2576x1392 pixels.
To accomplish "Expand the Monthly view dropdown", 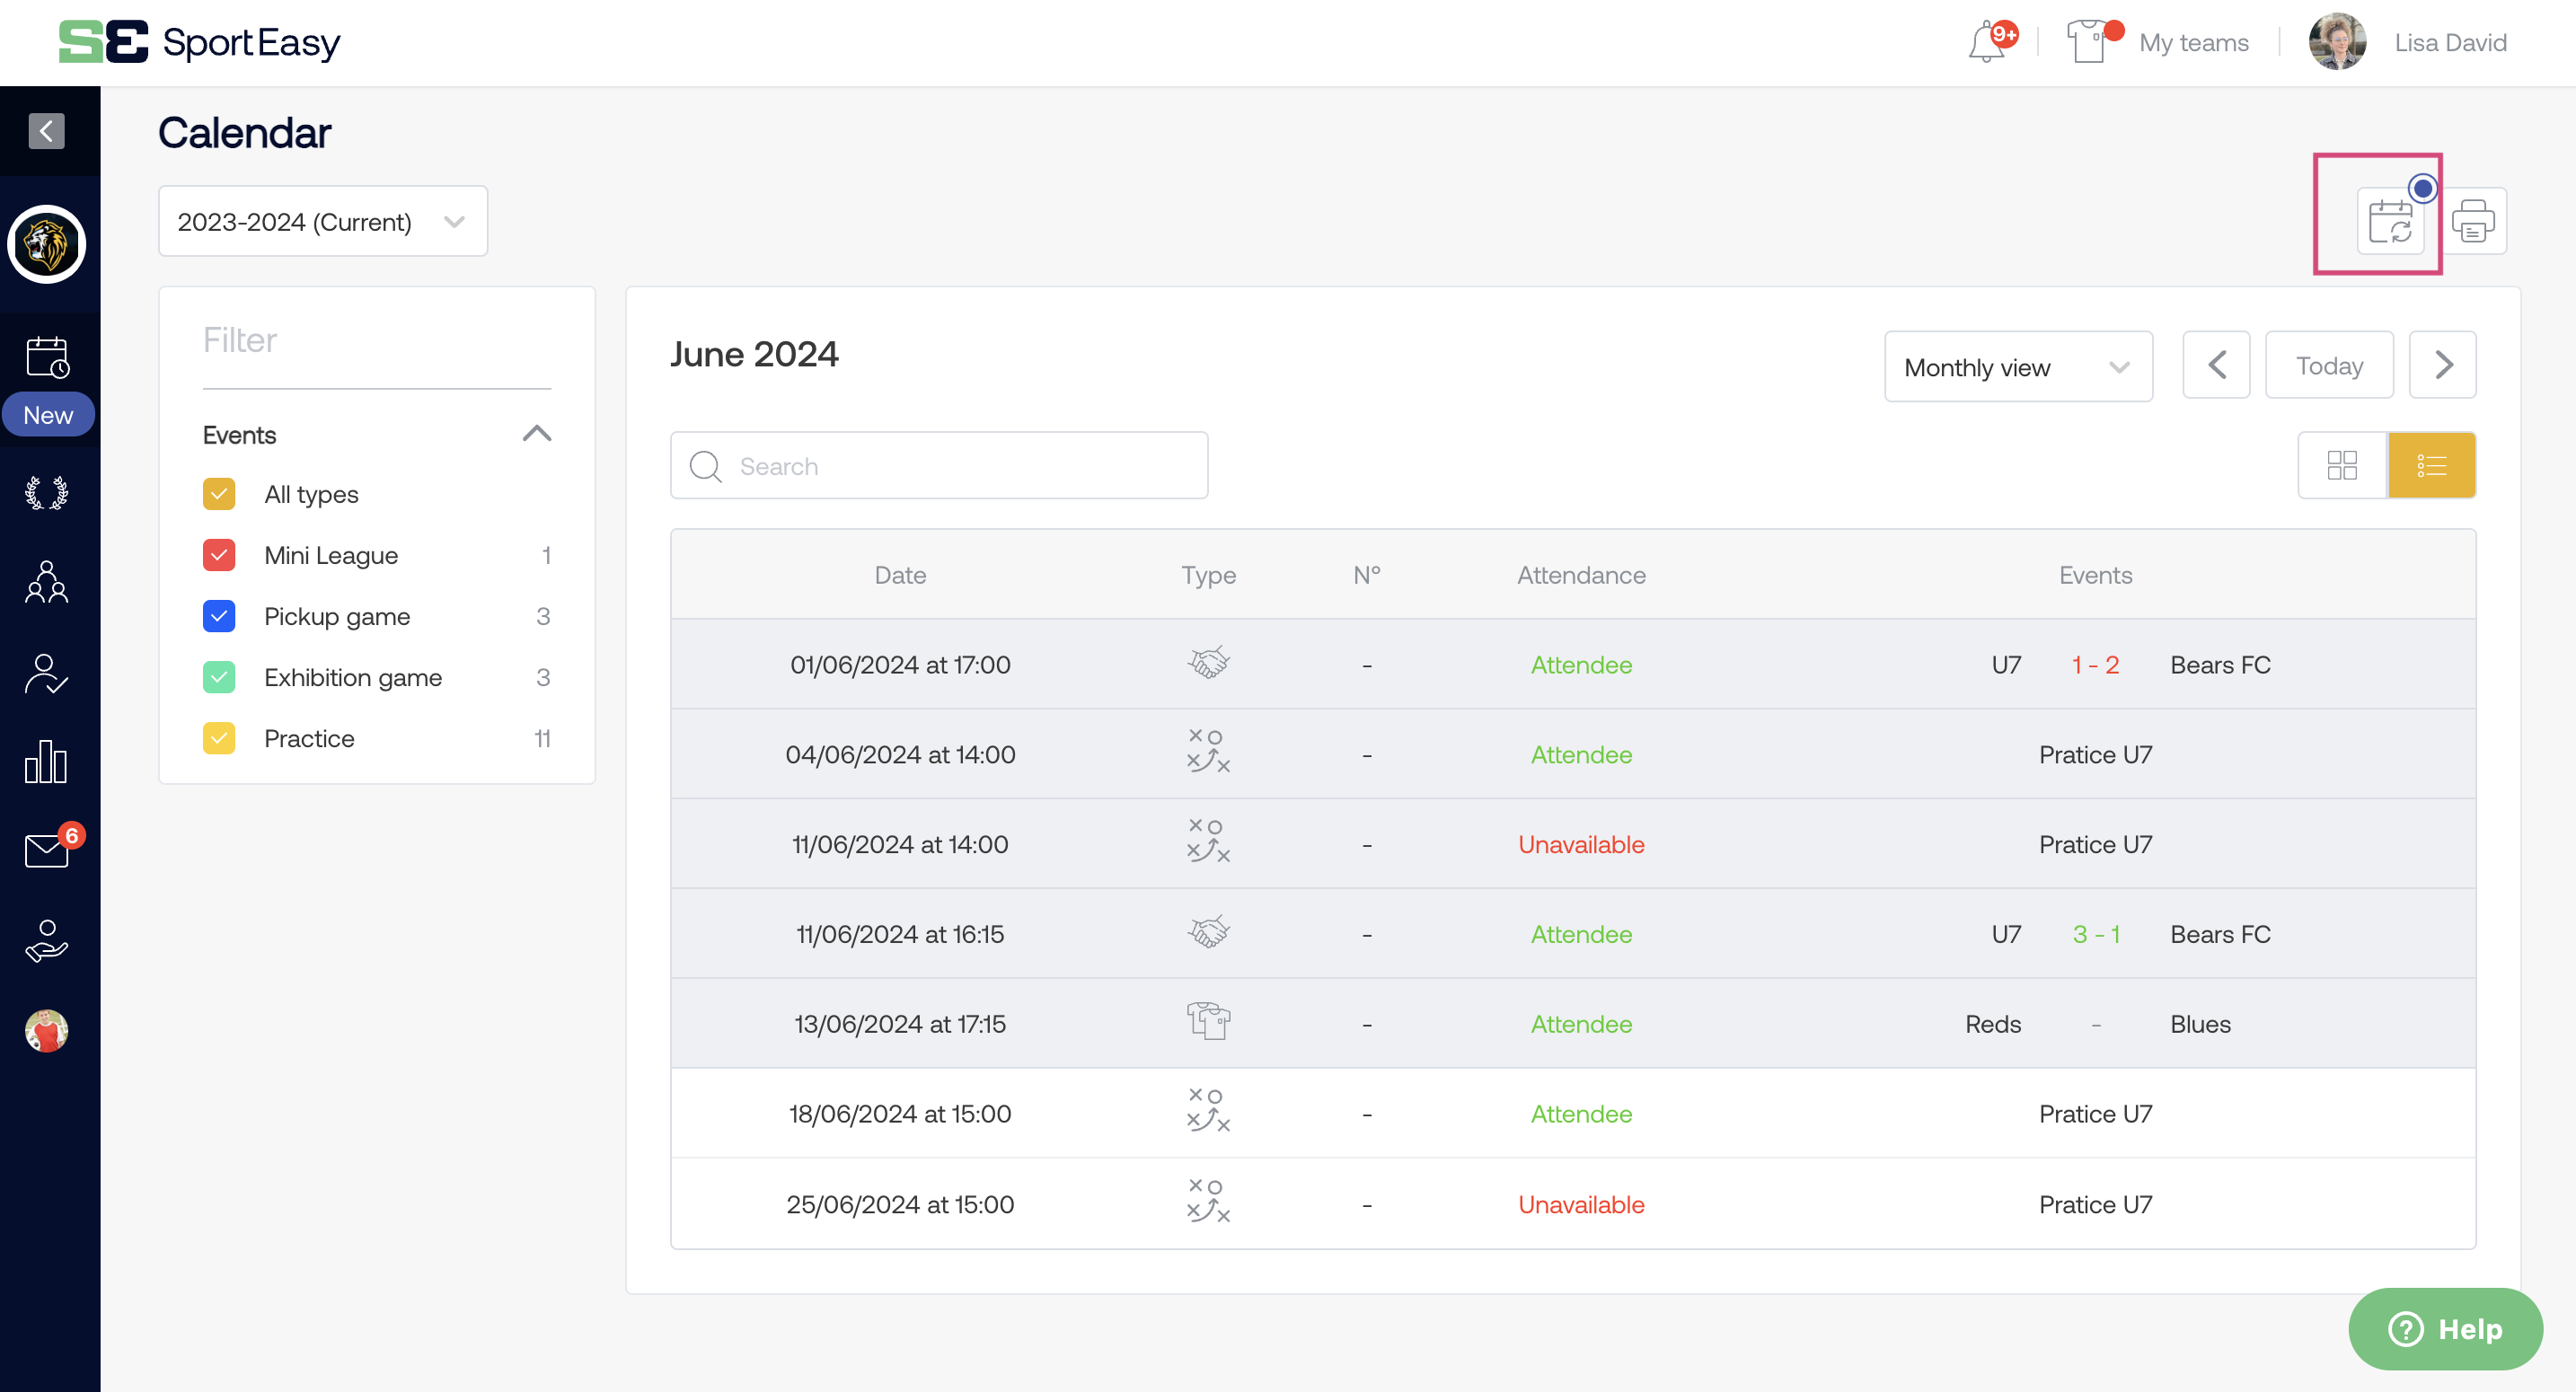I will pyautogui.click(x=2017, y=367).
